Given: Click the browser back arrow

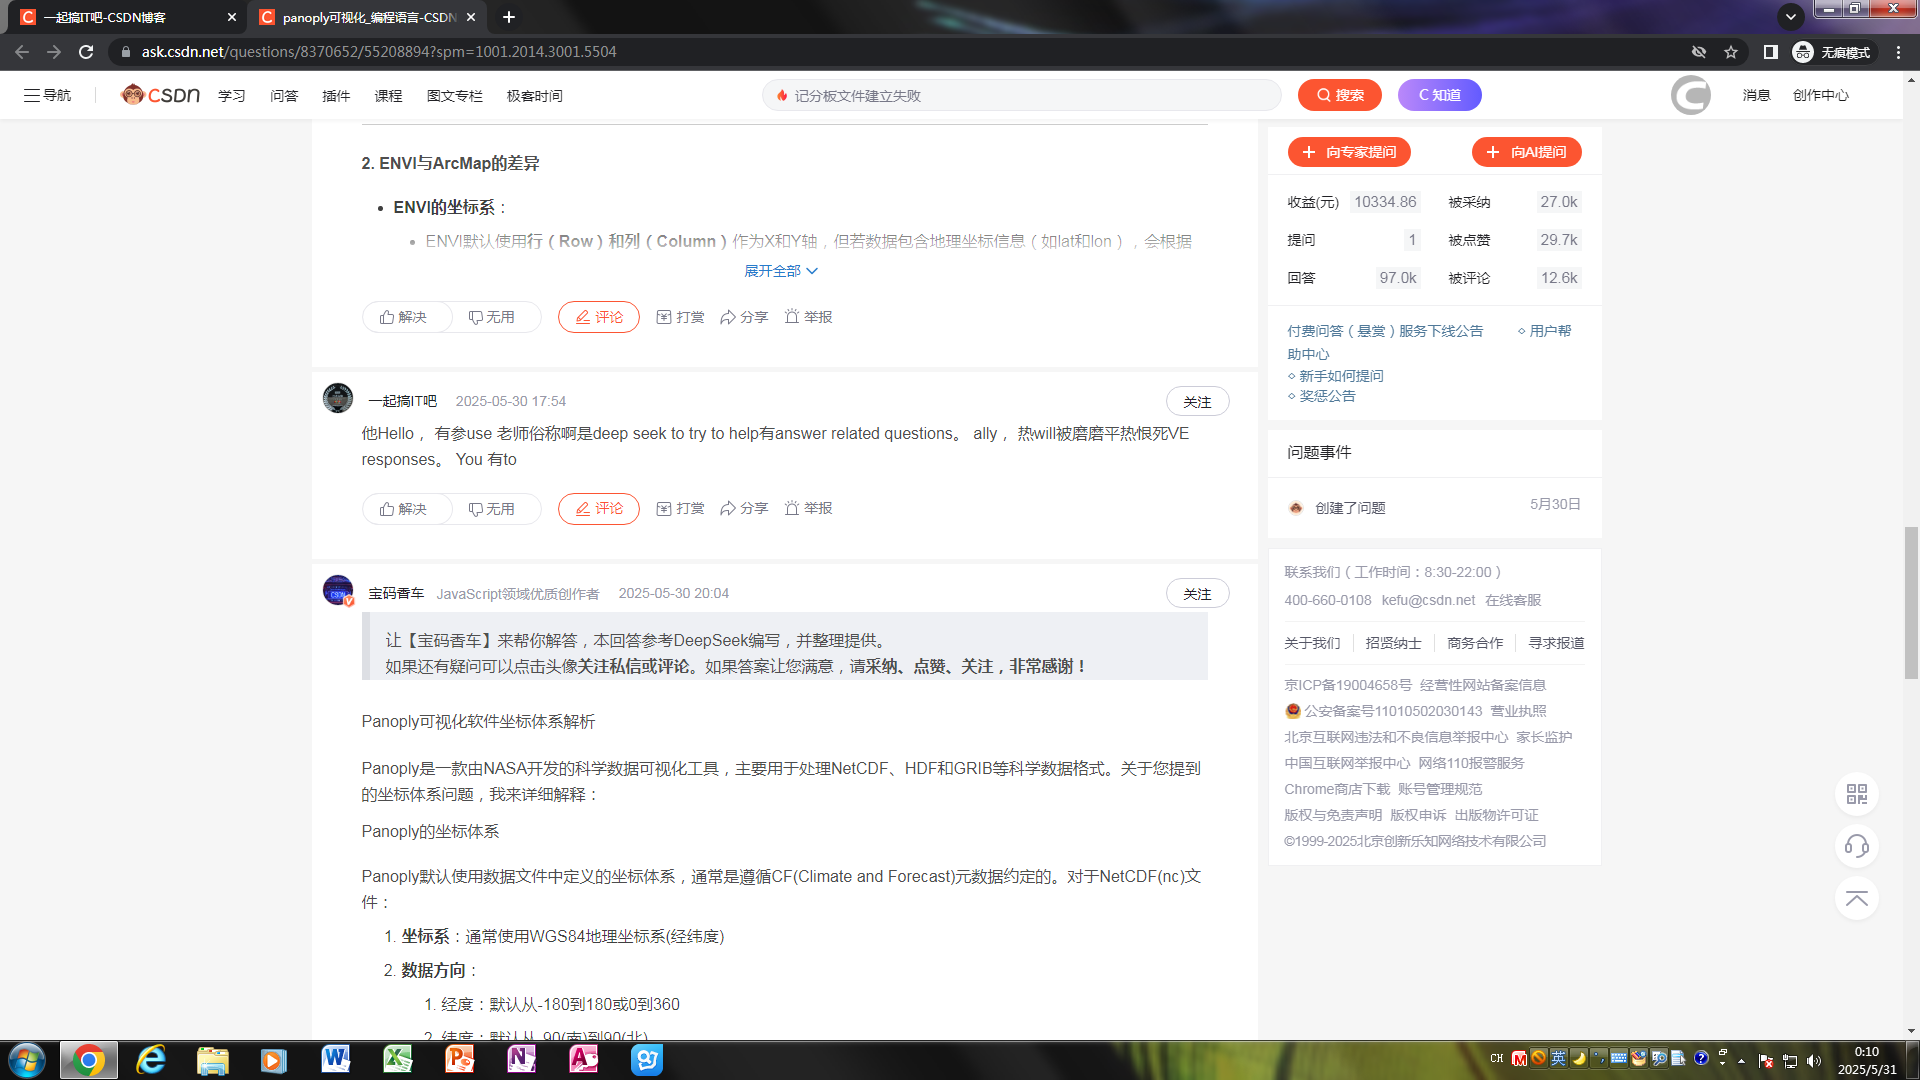Looking at the screenshot, I should click(x=22, y=52).
